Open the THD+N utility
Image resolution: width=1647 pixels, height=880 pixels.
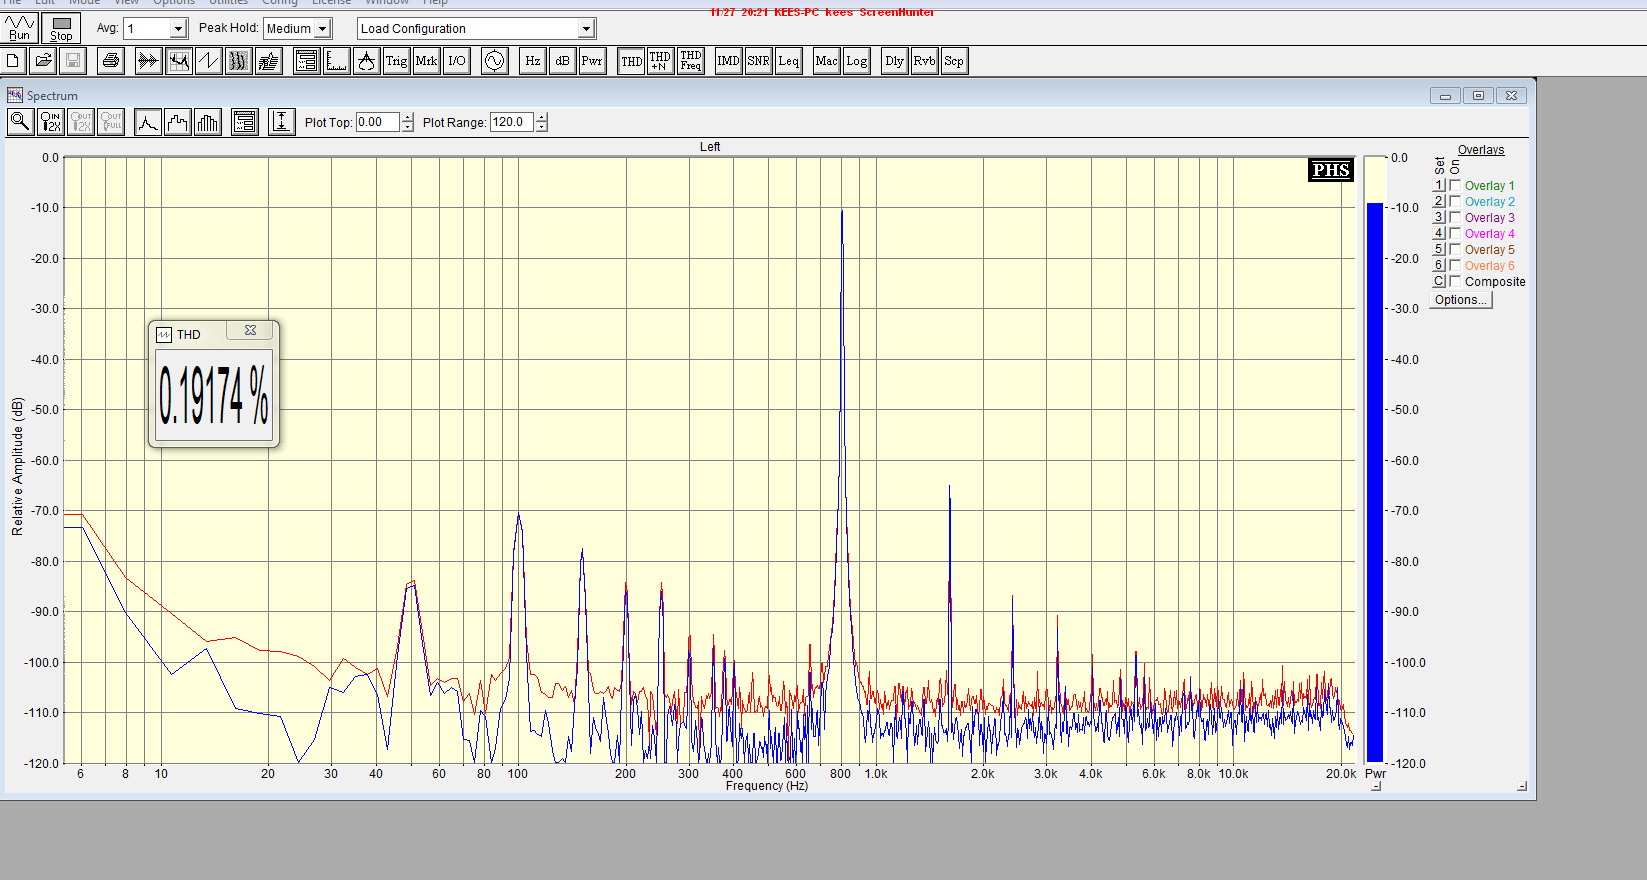660,61
